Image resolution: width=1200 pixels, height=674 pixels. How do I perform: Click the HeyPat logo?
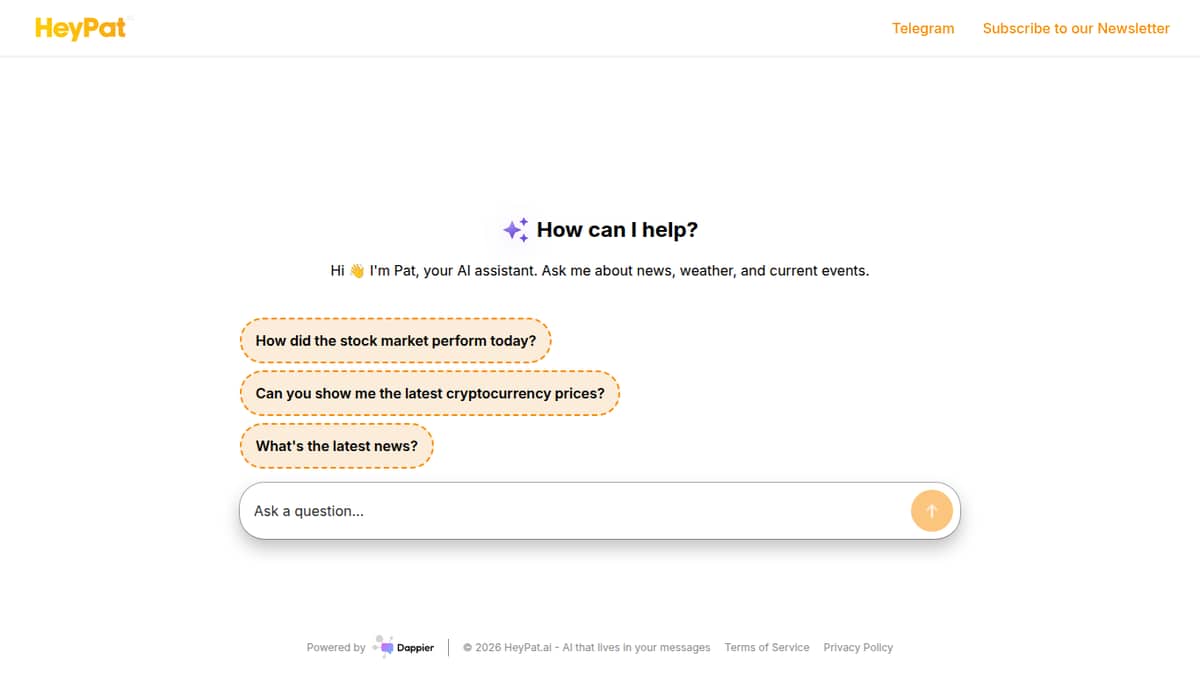point(83,28)
